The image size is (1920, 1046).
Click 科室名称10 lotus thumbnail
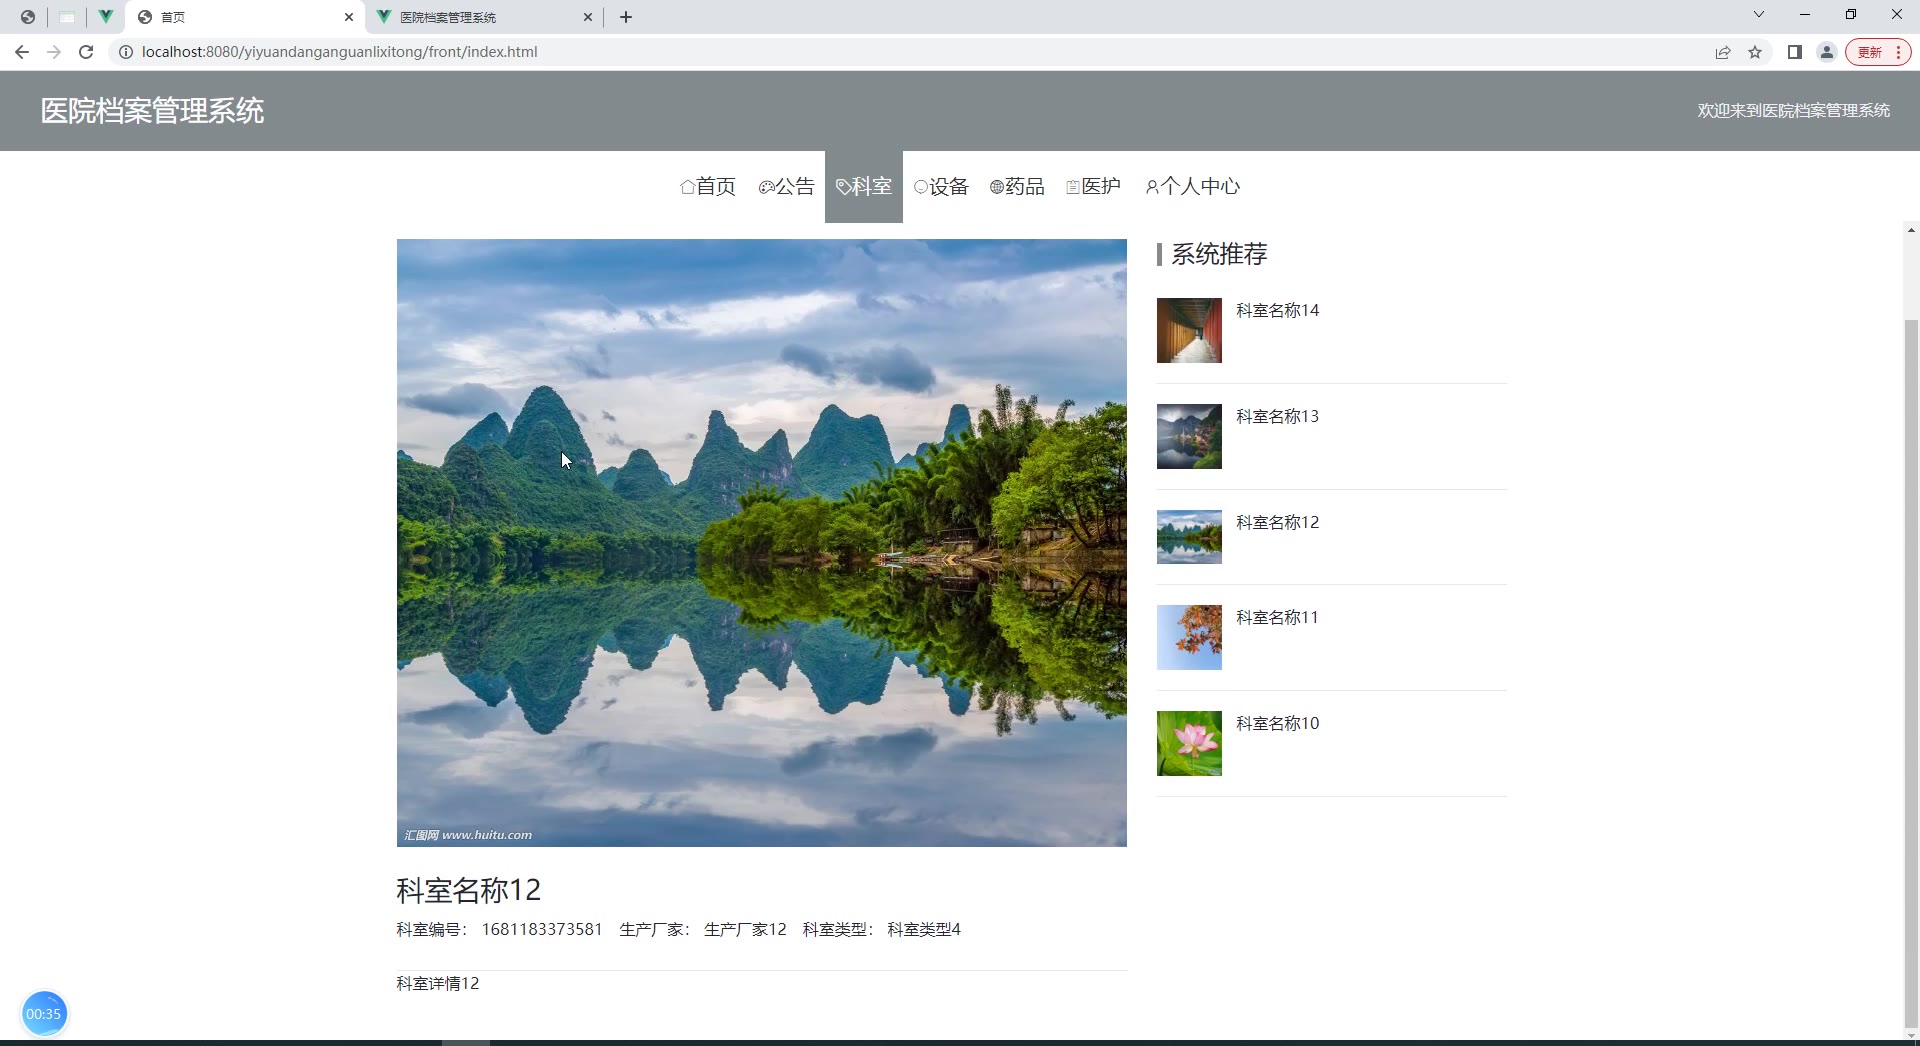[x=1189, y=743]
